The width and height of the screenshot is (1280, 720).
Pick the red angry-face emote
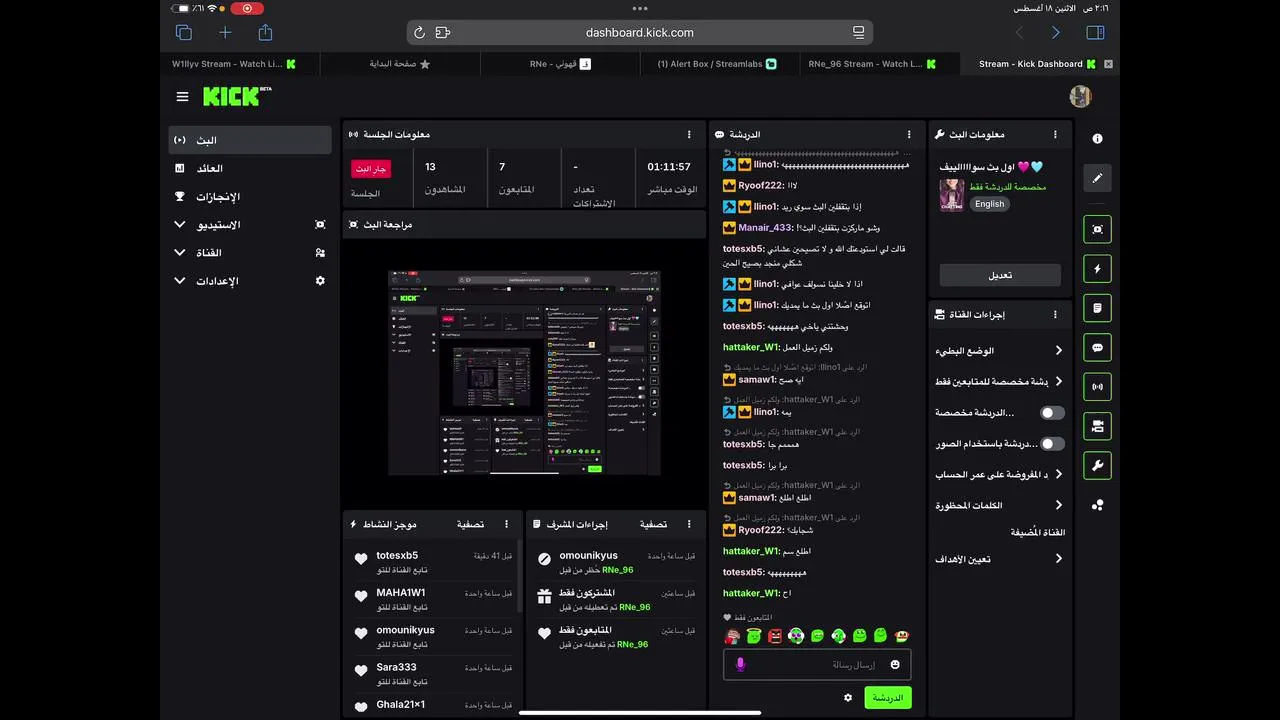(775, 635)
